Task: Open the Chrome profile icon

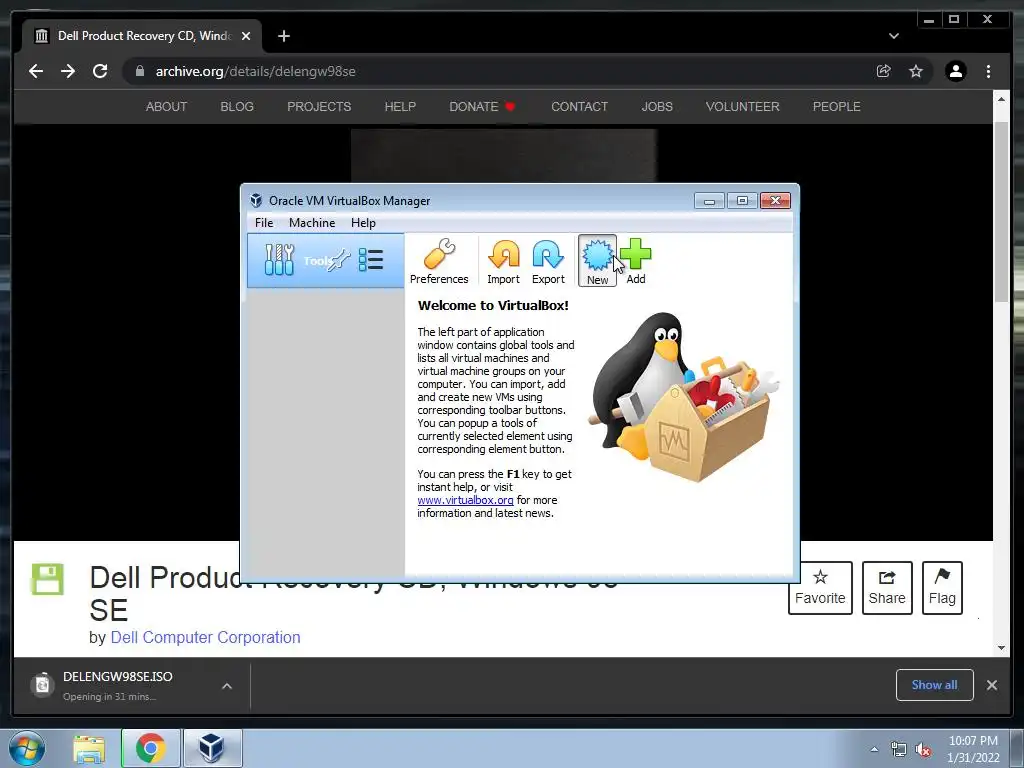Action: (x=956, y=71)
